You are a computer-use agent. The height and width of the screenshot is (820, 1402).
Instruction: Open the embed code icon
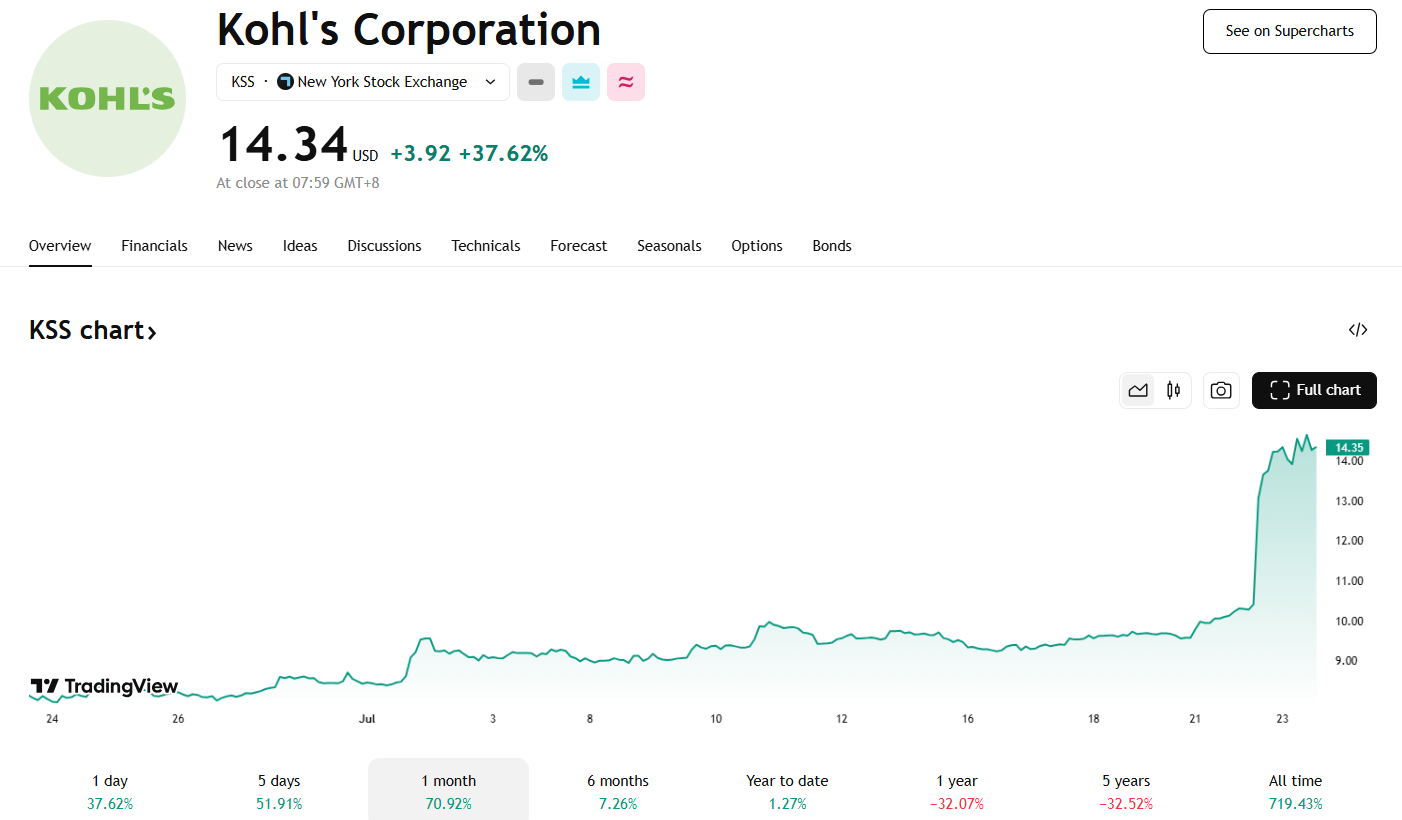tap(1357, 330)
